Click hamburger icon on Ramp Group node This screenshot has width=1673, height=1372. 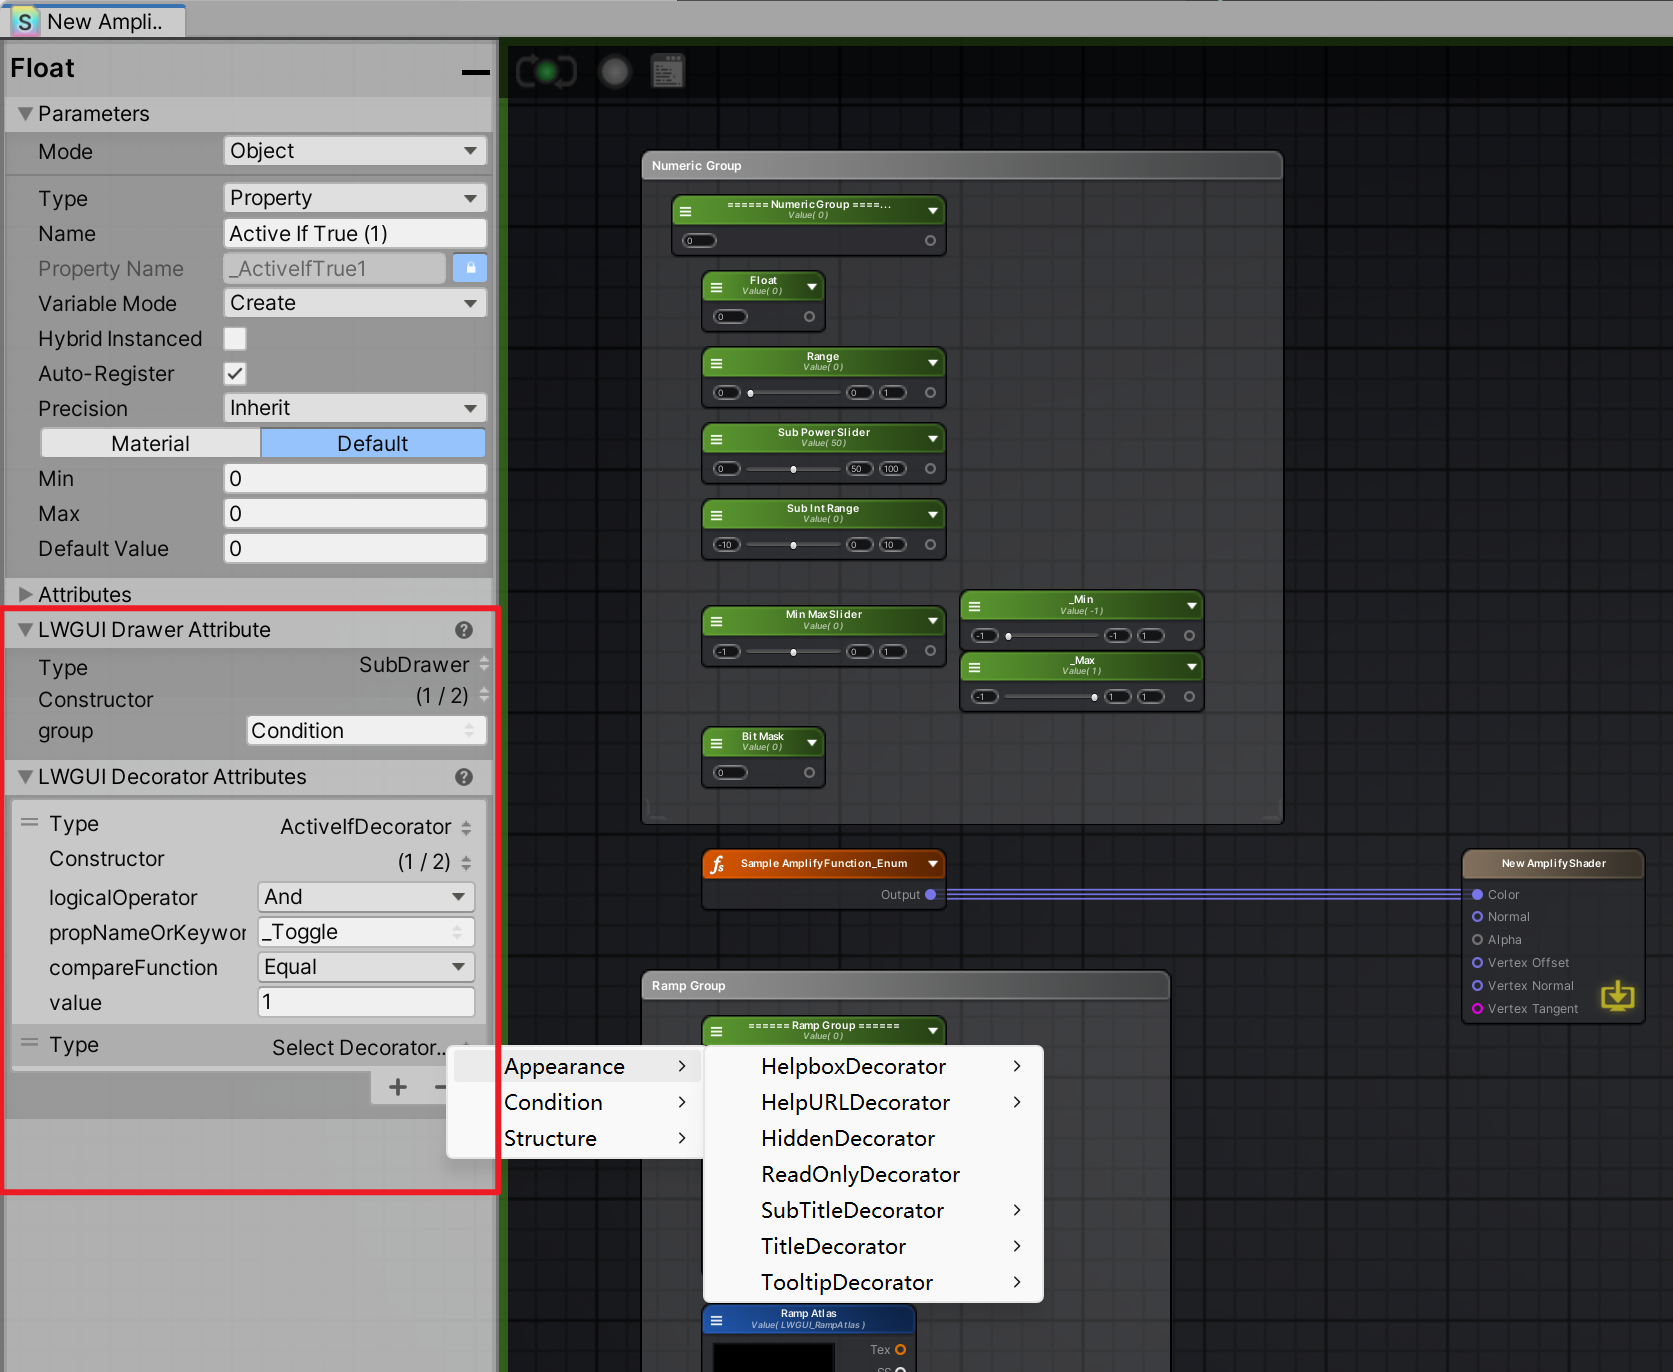[x=716, y=1031]
